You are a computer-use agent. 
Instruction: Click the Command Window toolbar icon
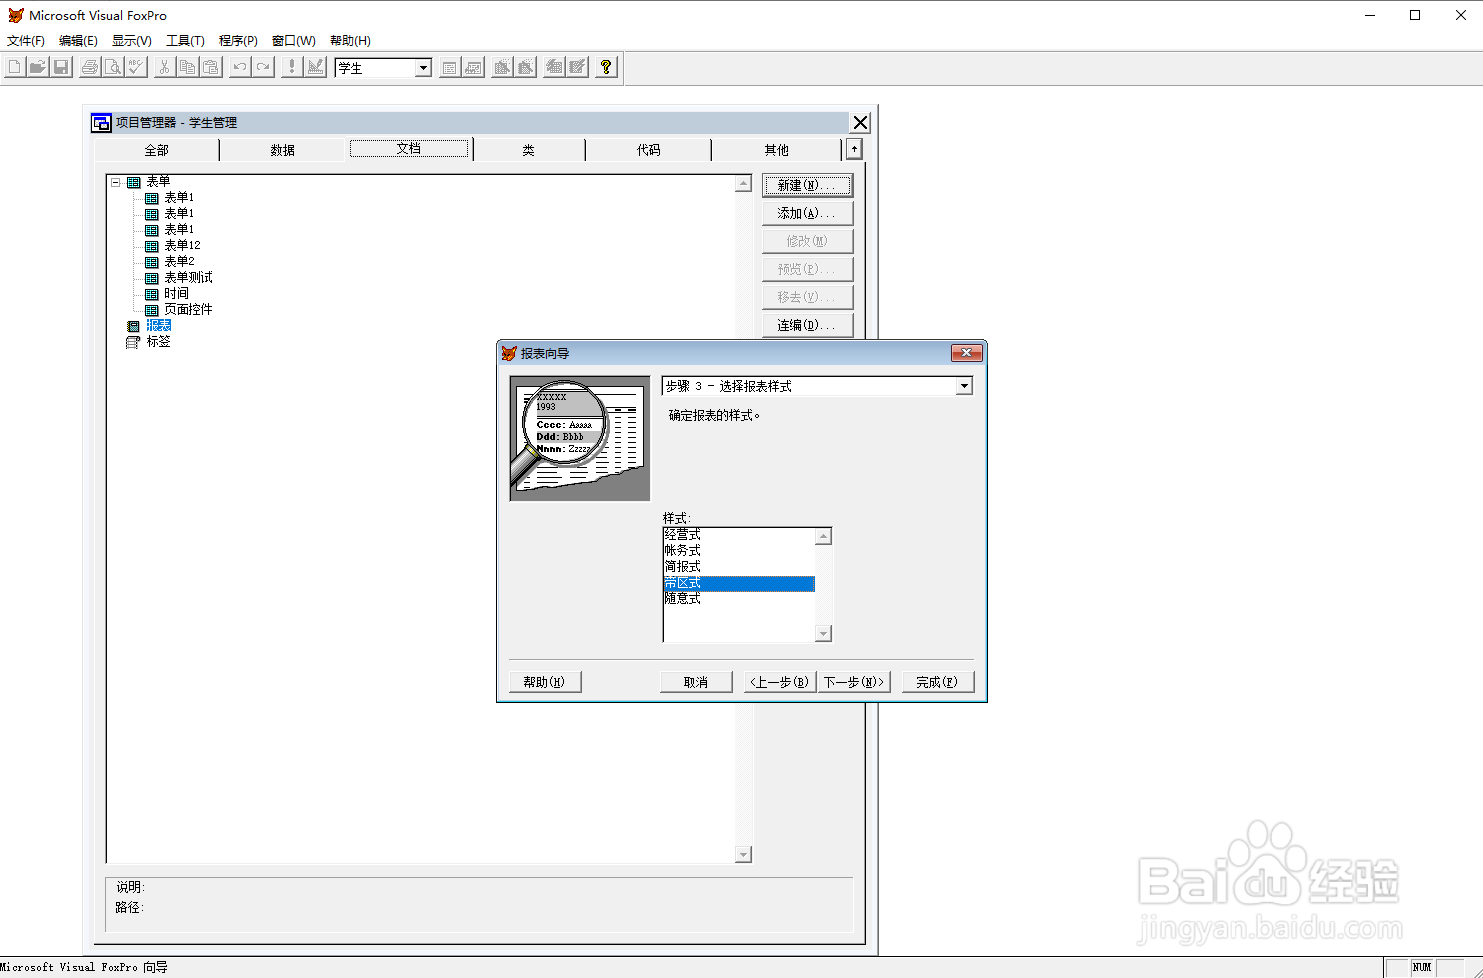[x=450, y=67]
